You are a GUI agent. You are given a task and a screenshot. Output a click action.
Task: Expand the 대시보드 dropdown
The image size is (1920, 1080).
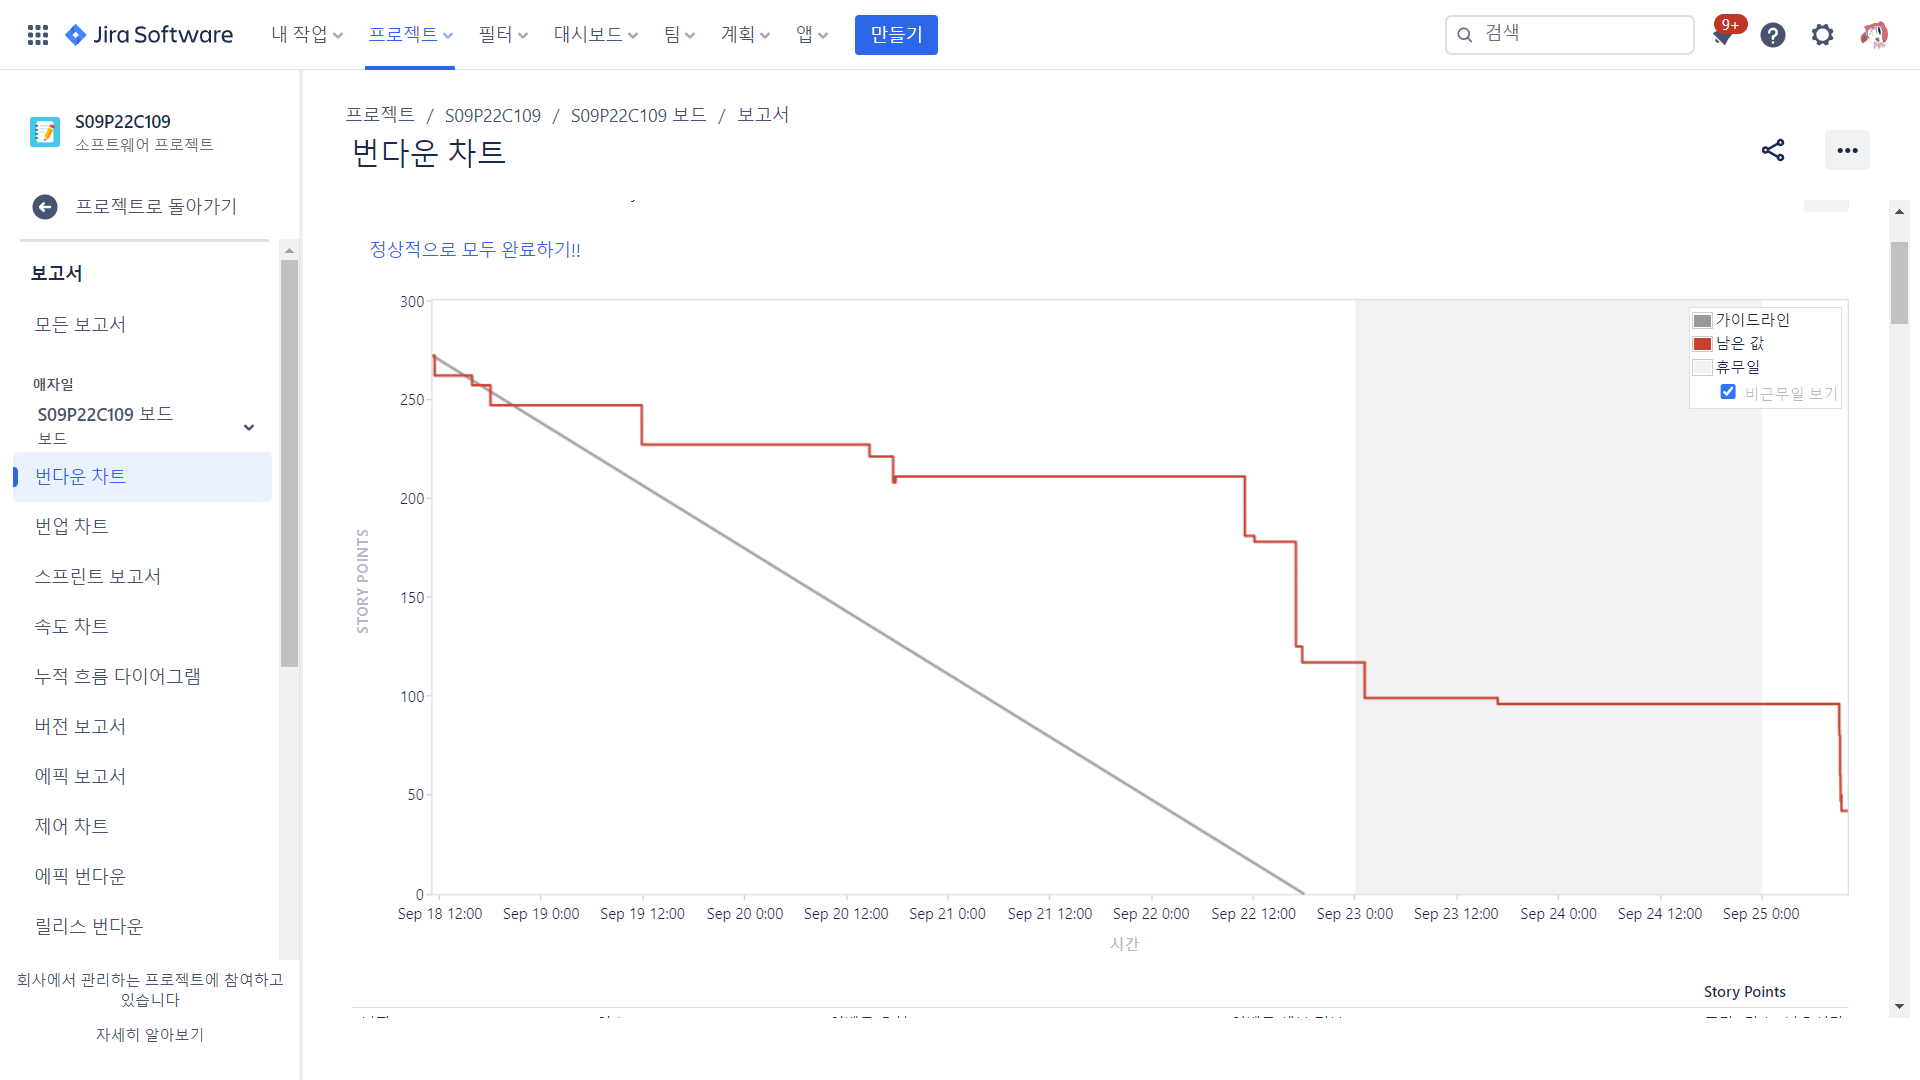coord(596,35)
